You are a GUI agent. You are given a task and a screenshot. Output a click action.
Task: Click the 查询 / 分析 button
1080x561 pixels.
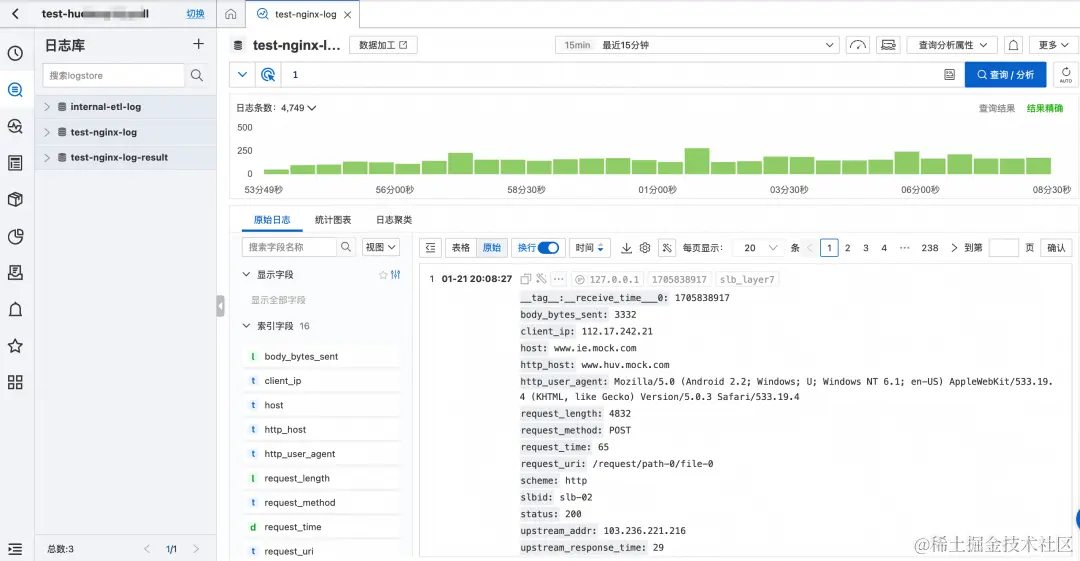click(x=1005, y=74)
